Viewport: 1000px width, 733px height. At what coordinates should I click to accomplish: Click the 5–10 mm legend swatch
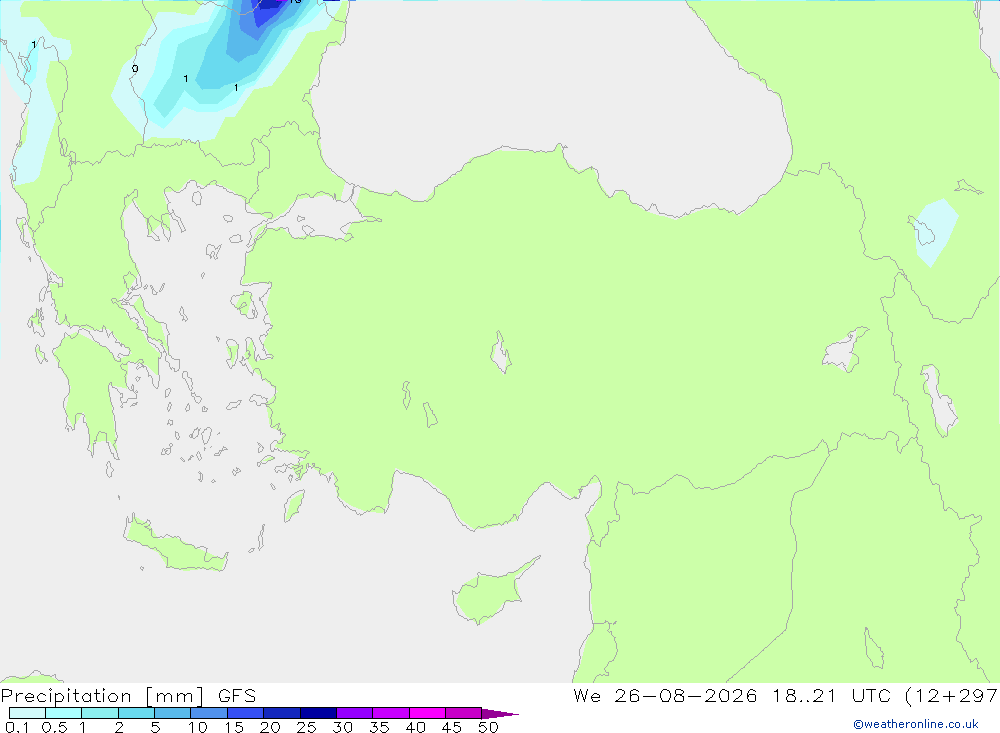172,713
